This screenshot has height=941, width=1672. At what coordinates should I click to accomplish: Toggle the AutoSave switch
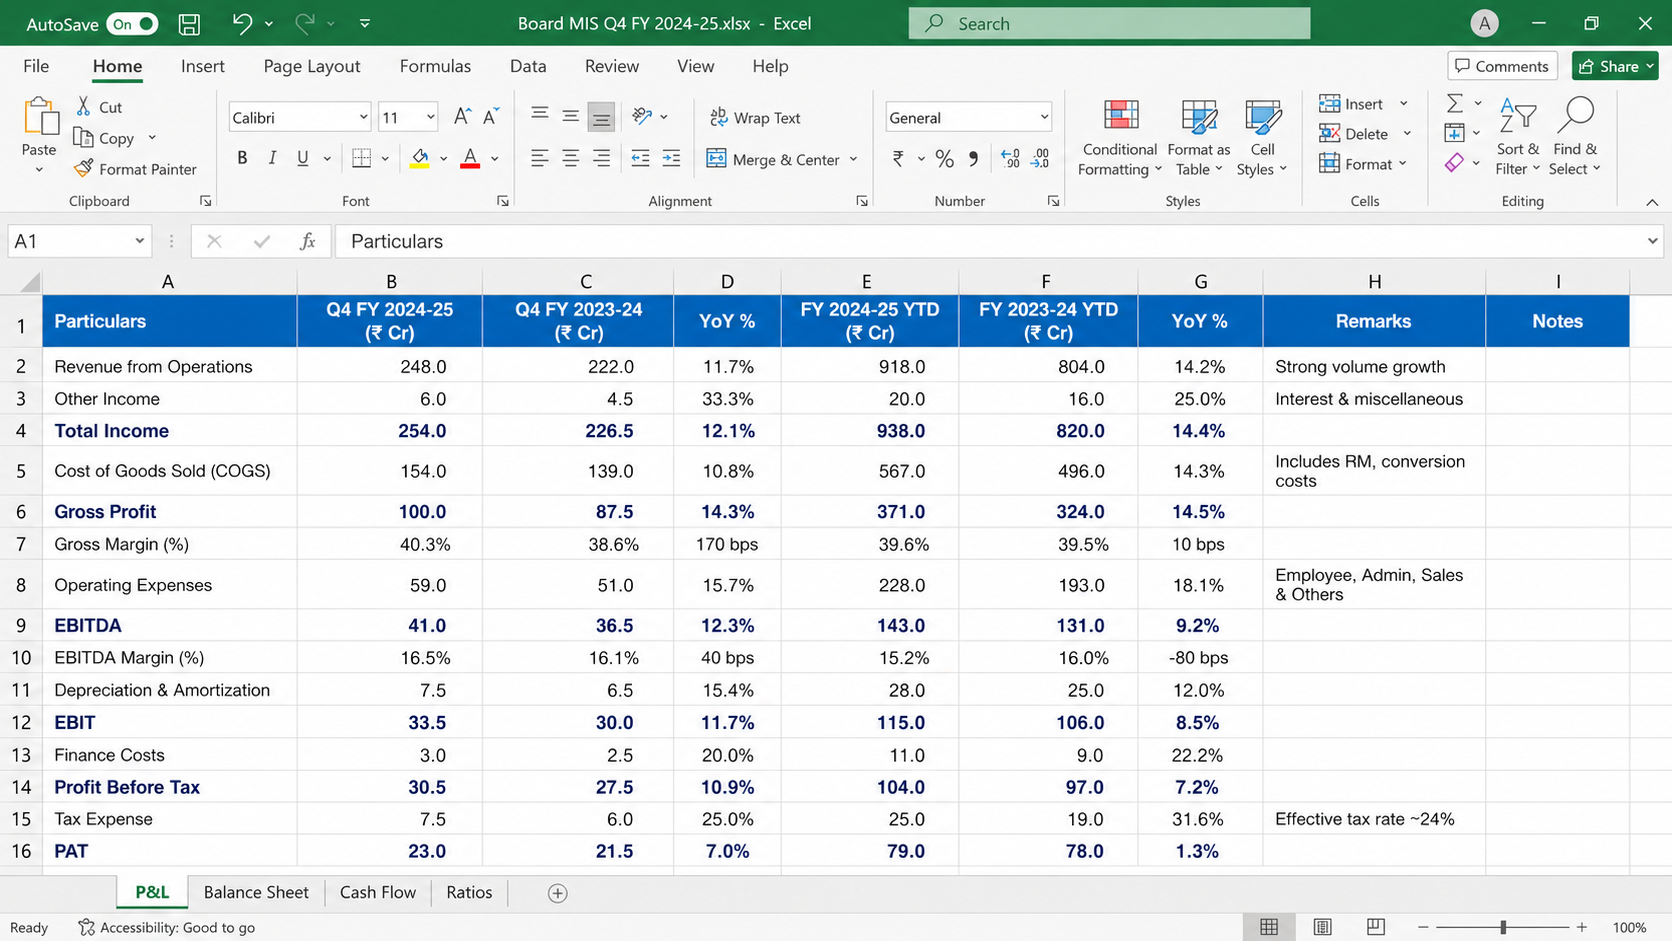pyautogui.click(x=133, y=24)
